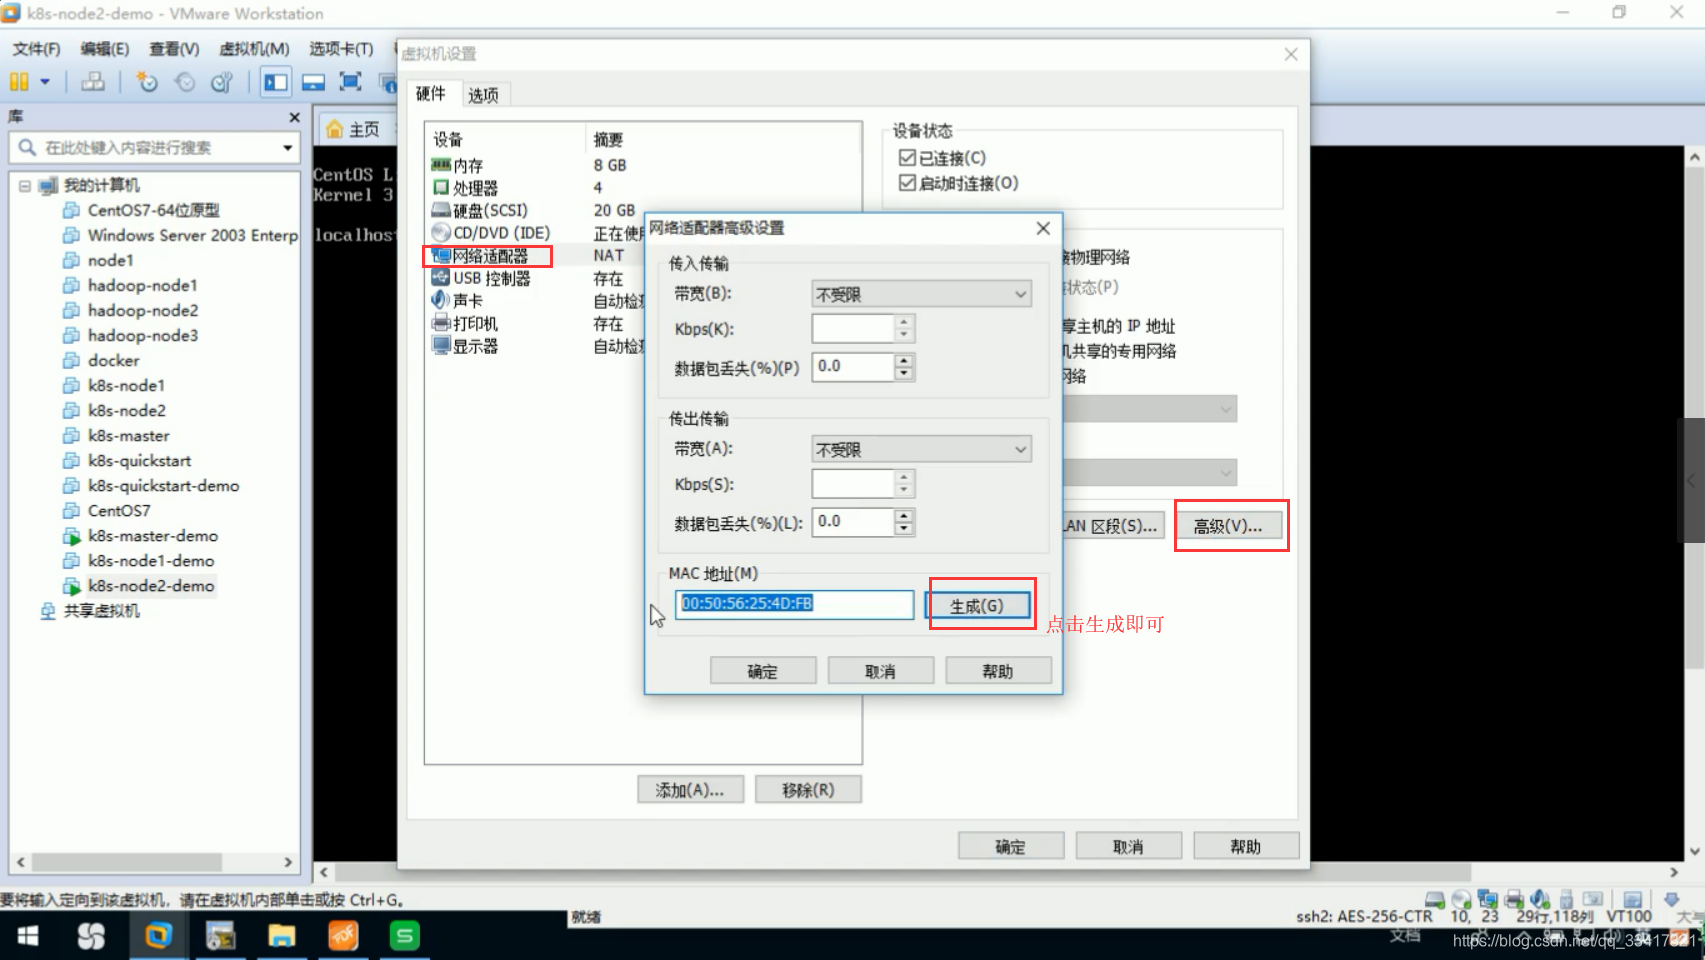Click the MAC 地址 text field
This screenshot has height=960, width=1705.
click(x=794, y=604)
